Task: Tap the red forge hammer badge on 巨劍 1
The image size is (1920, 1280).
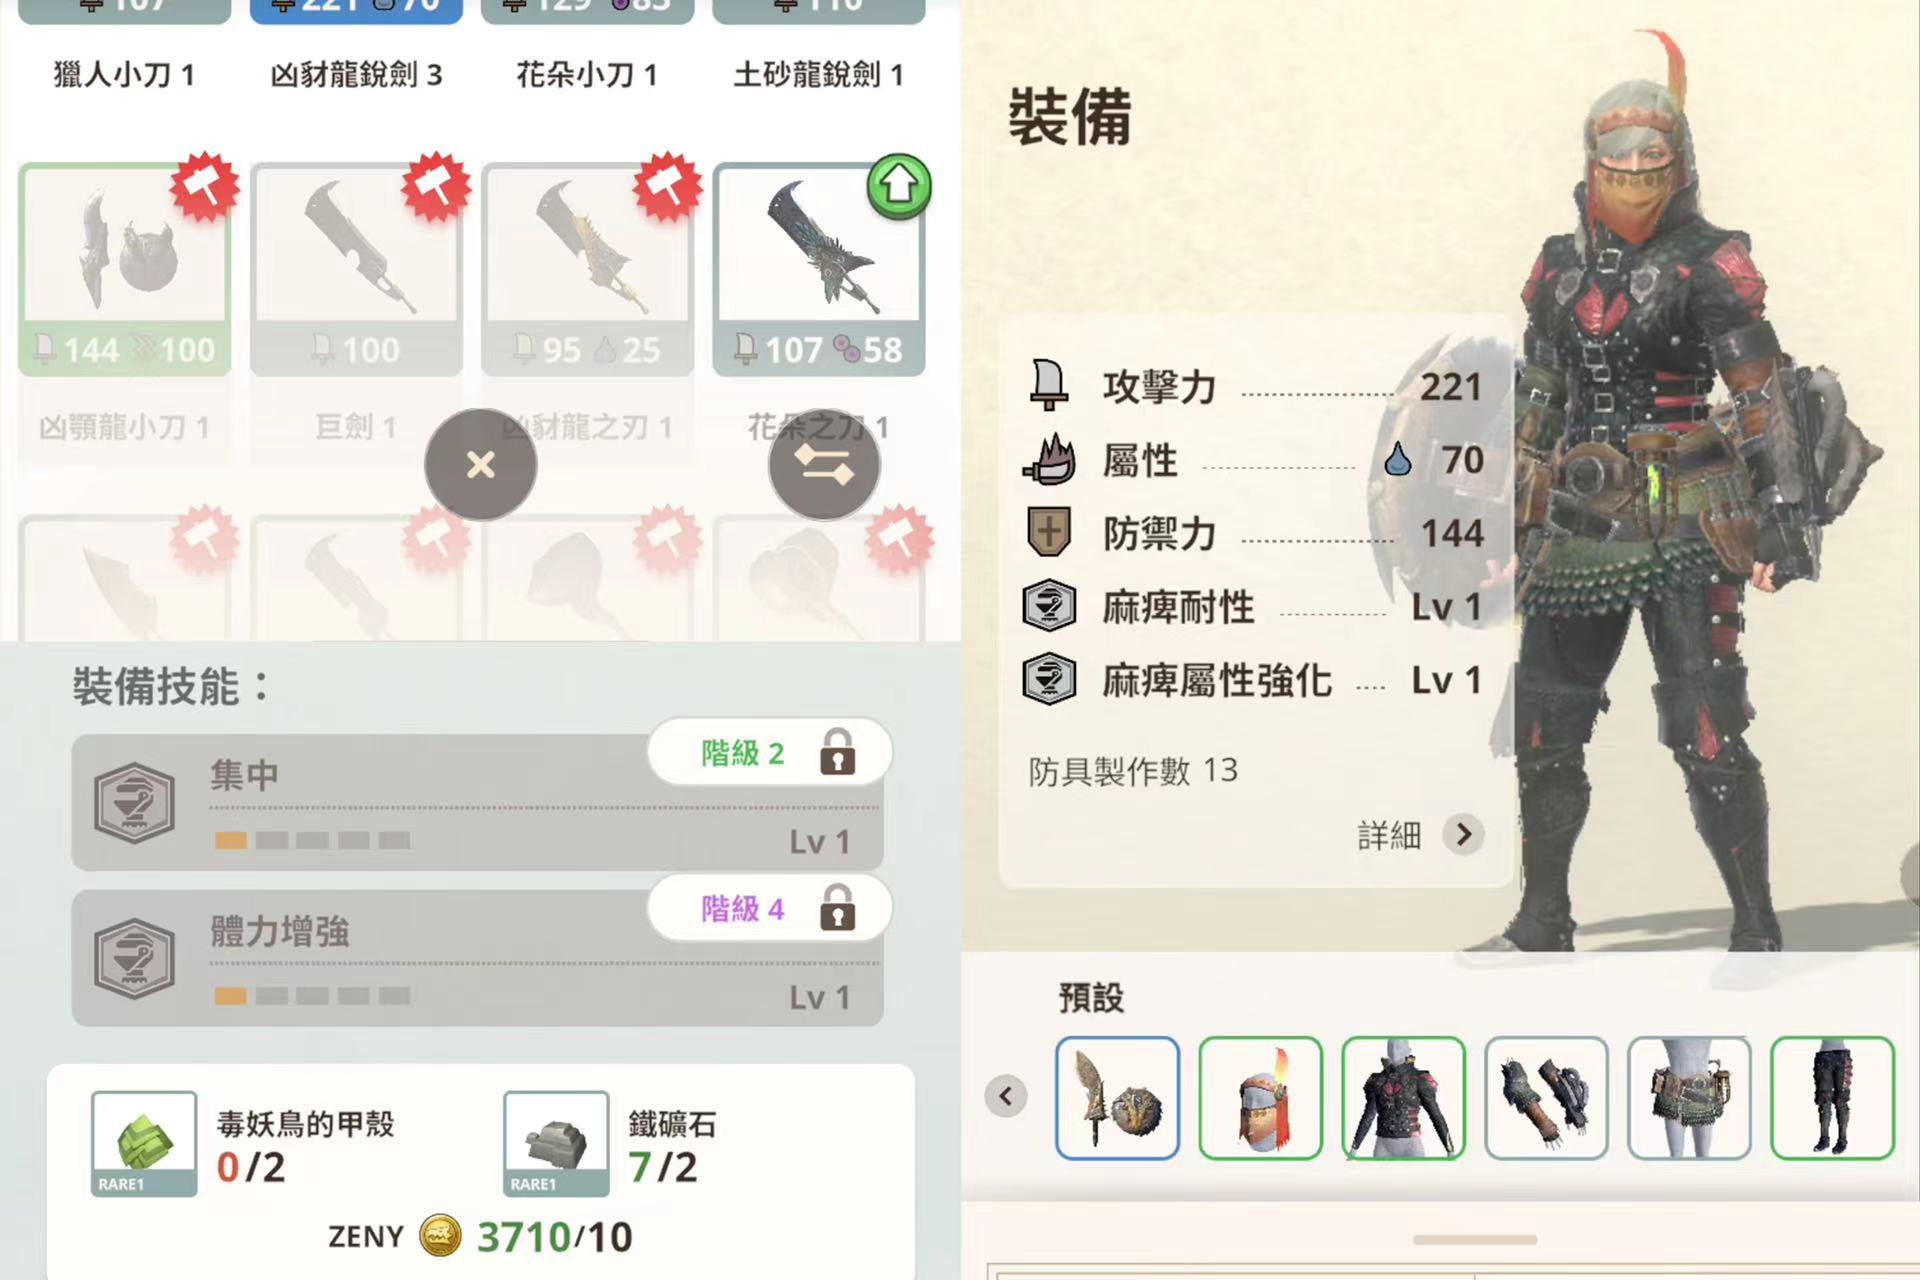Action: (436, 187)
